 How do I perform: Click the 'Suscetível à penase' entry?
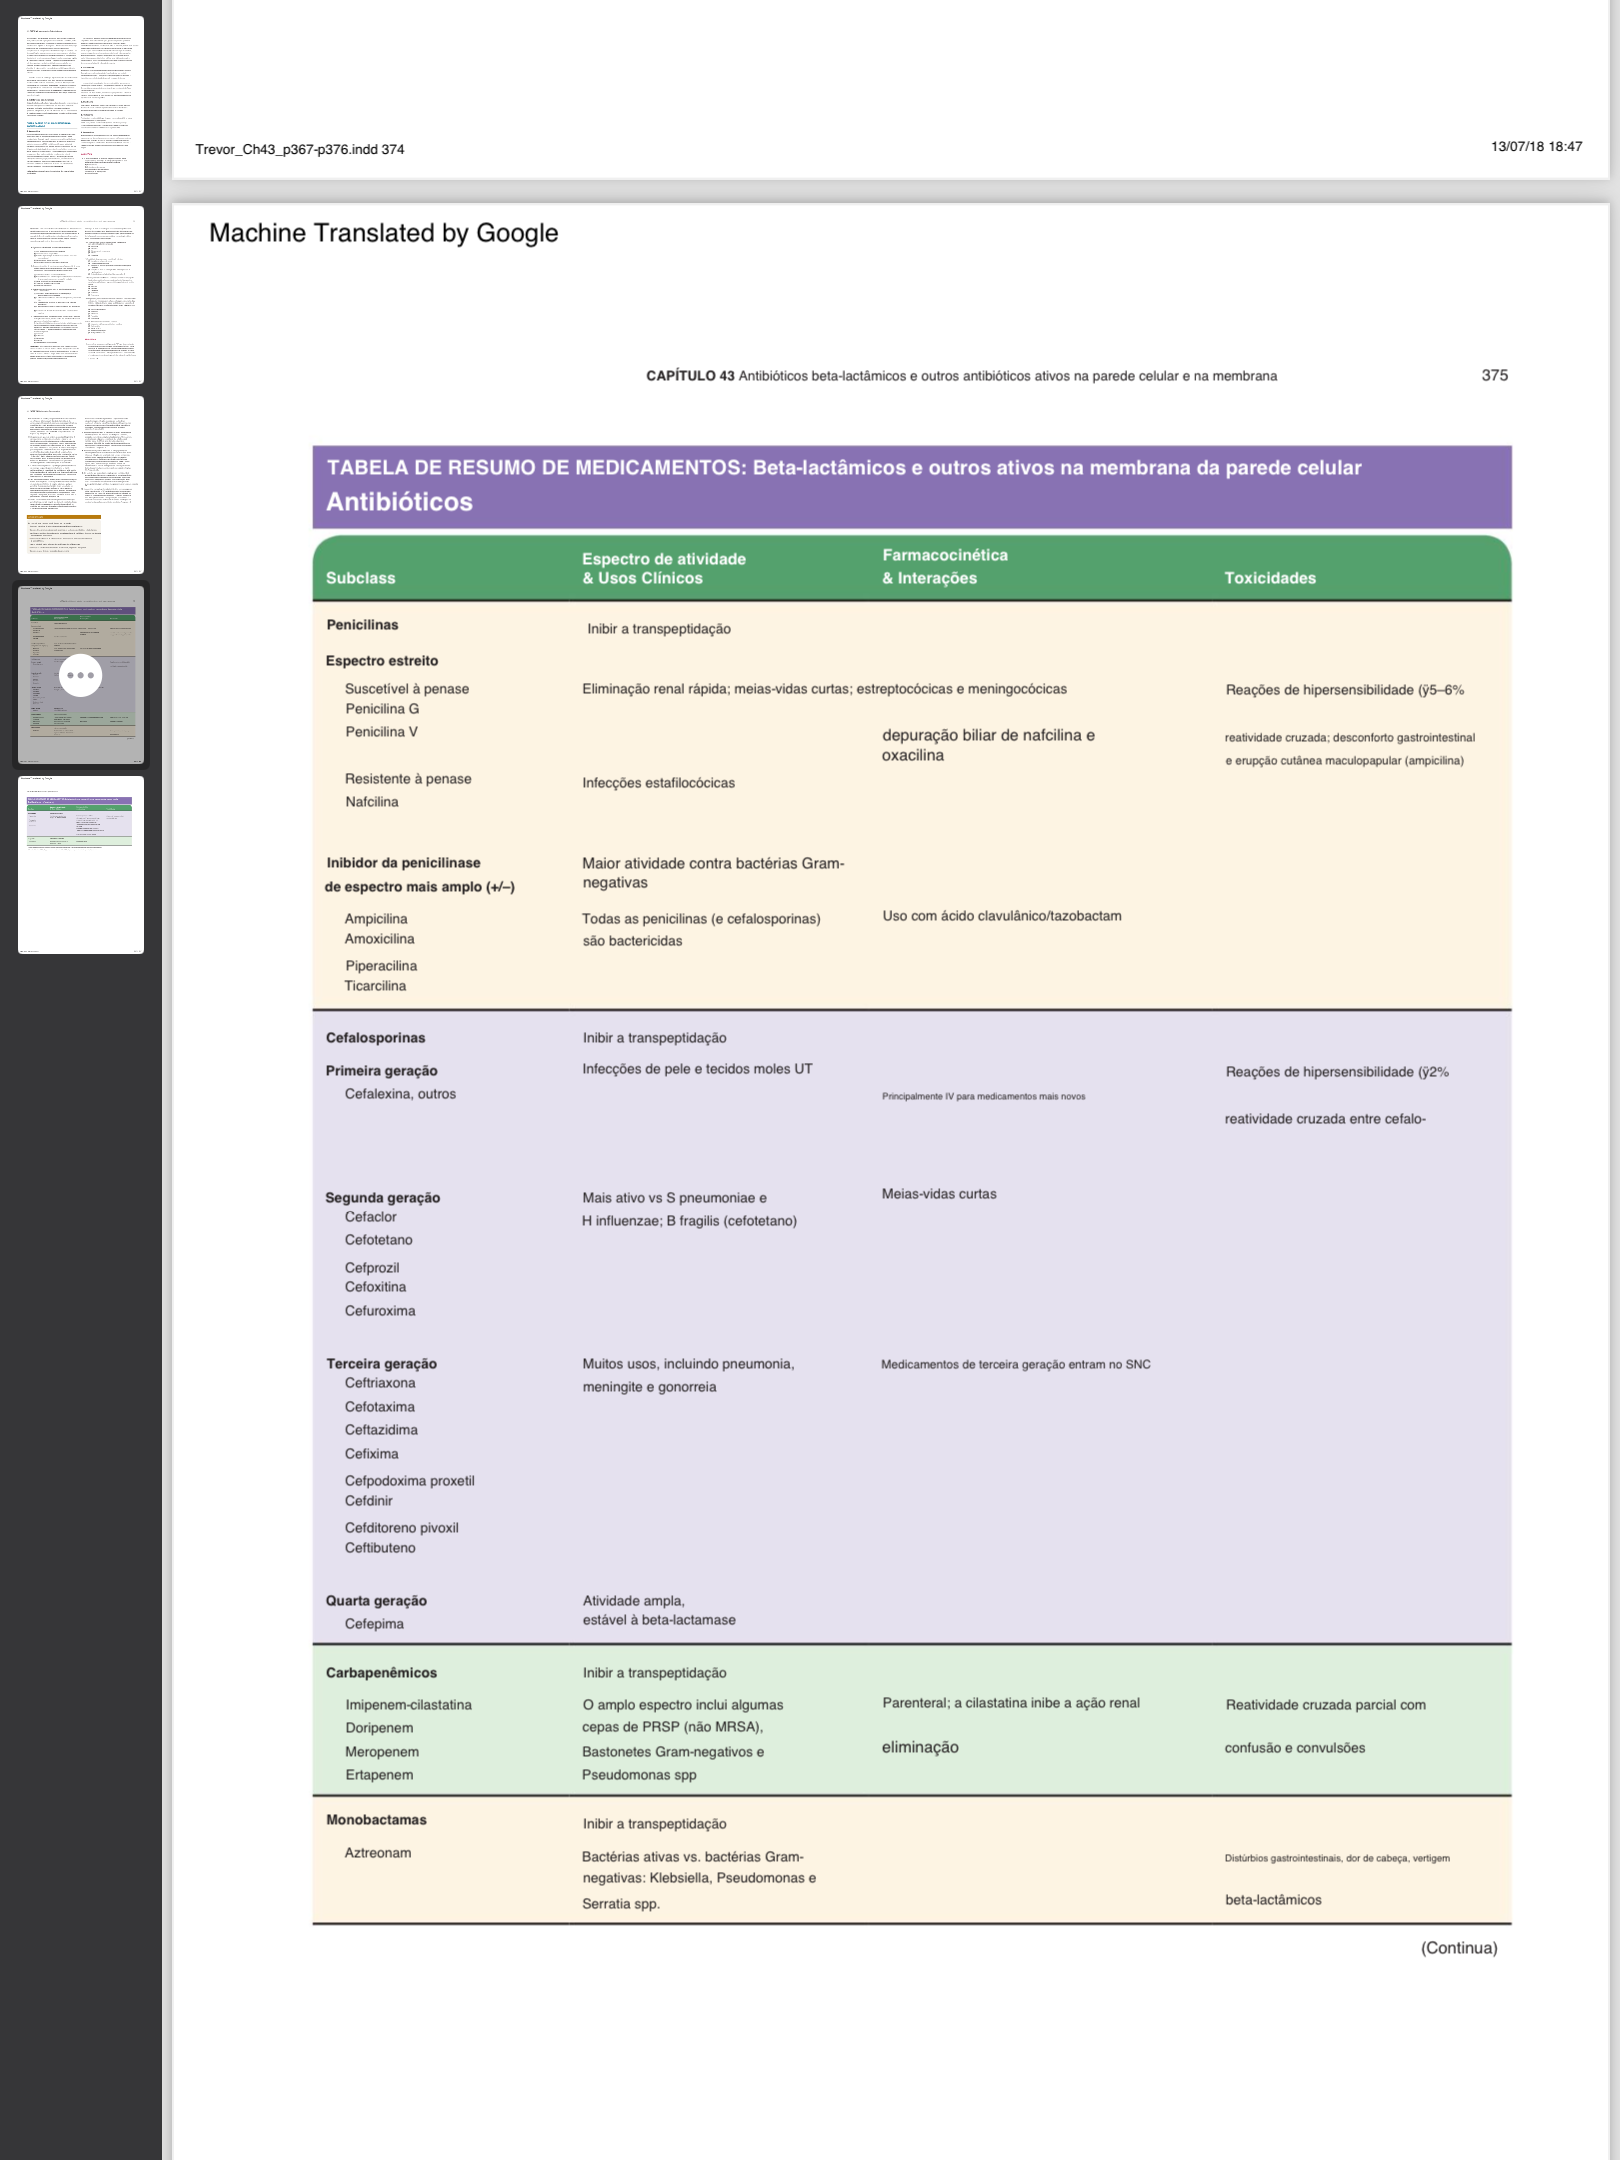[x=407, y=689]
